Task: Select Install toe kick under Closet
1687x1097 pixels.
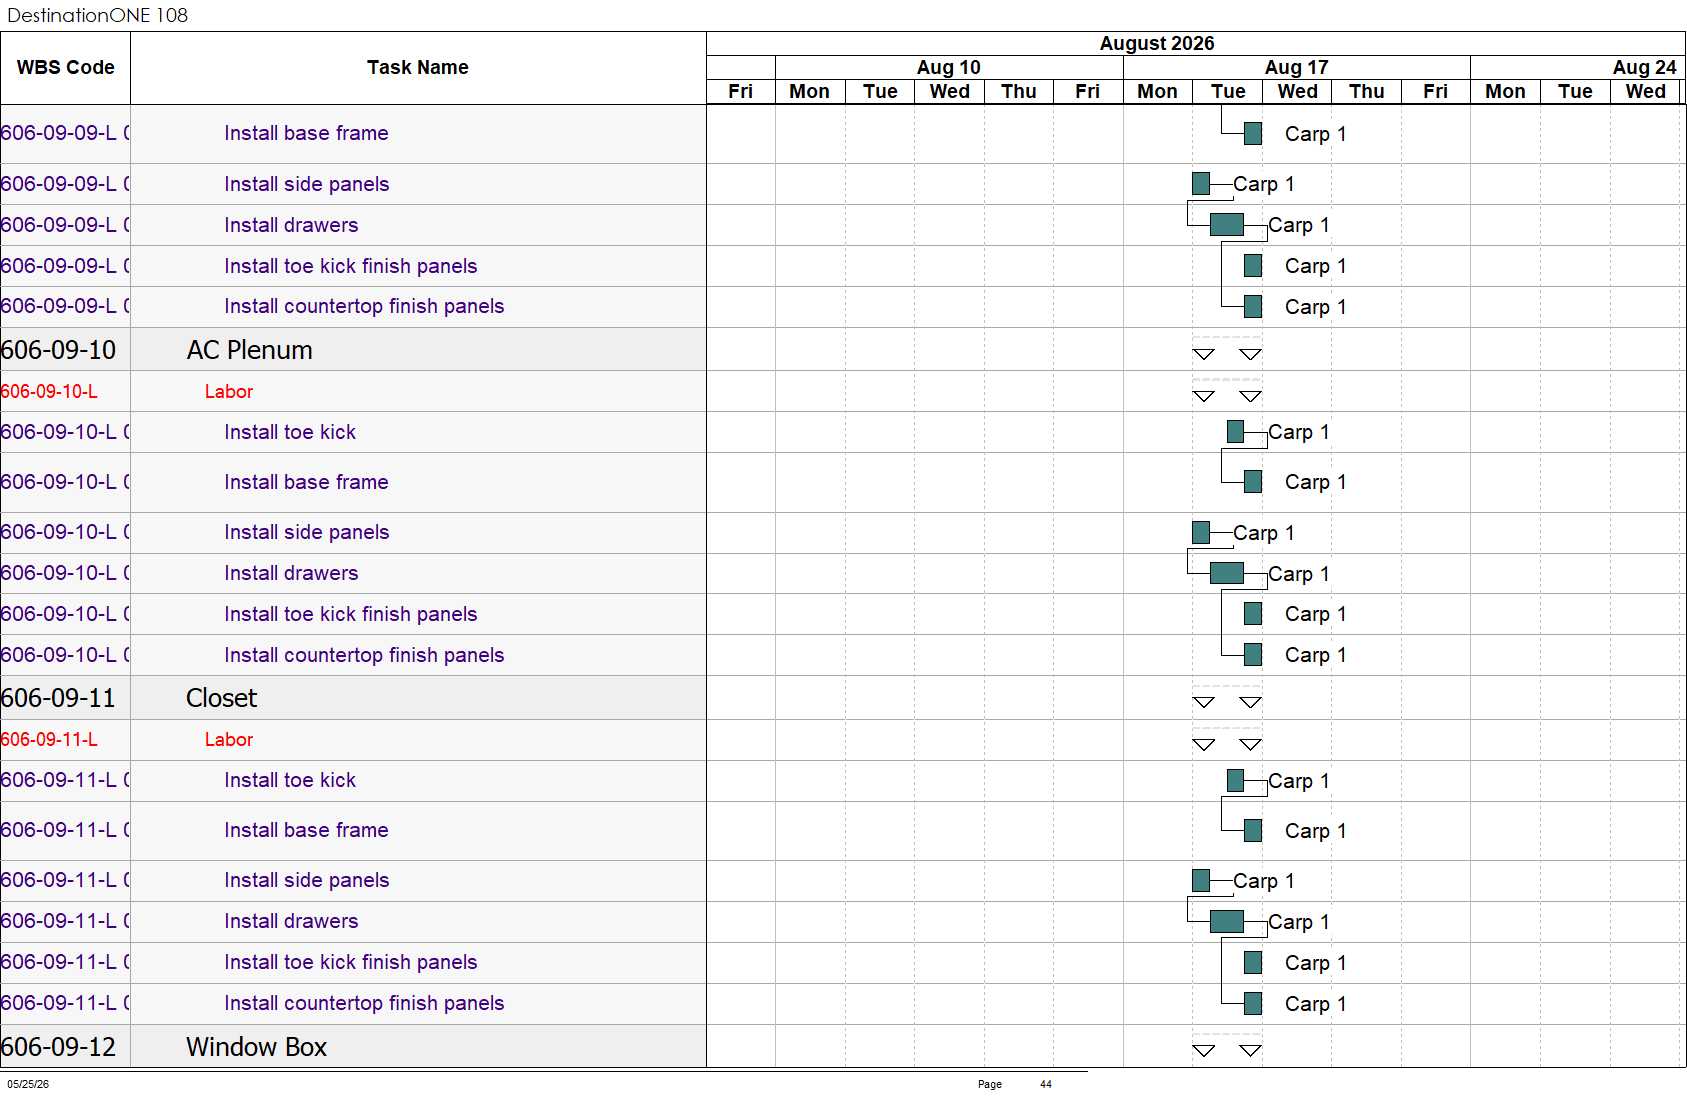Action: (290, 780)
